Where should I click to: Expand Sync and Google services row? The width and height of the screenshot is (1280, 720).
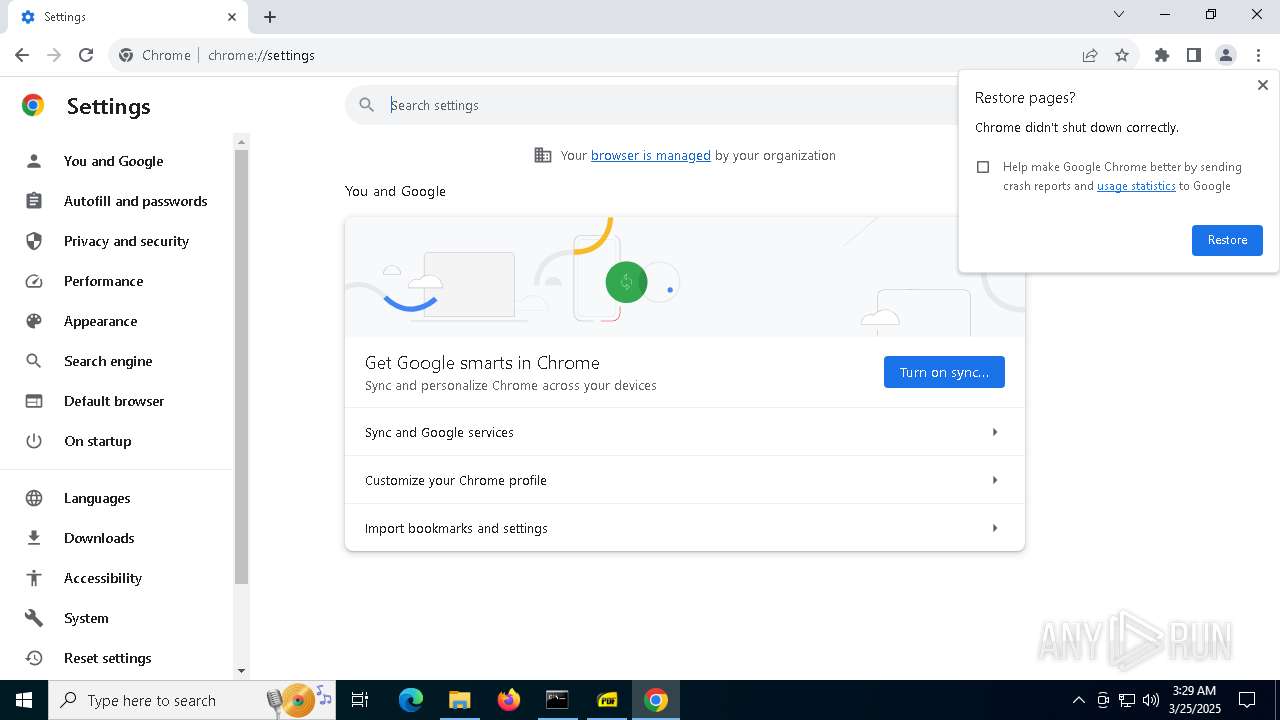[685, 432]
